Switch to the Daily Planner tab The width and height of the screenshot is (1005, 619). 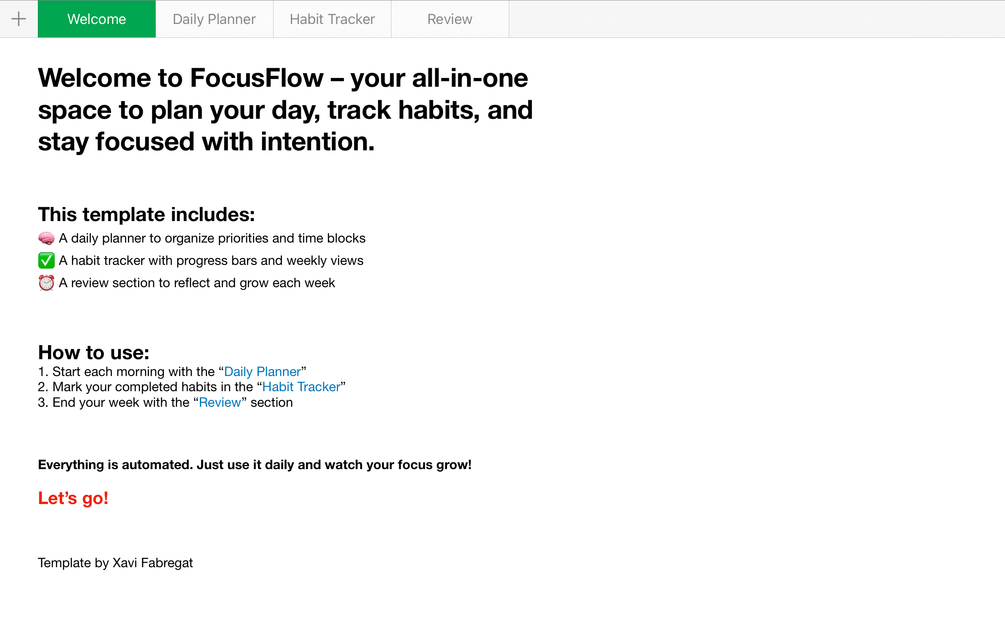(214, 19)
